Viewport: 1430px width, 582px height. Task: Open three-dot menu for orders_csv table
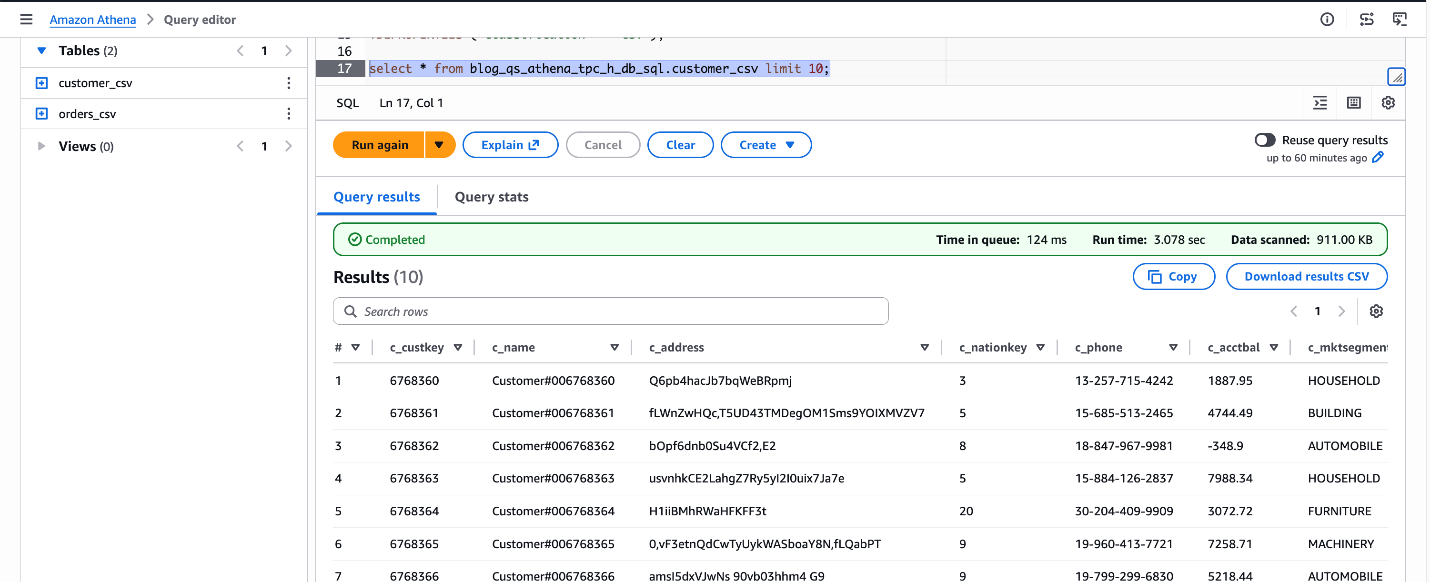coord(289,114)
